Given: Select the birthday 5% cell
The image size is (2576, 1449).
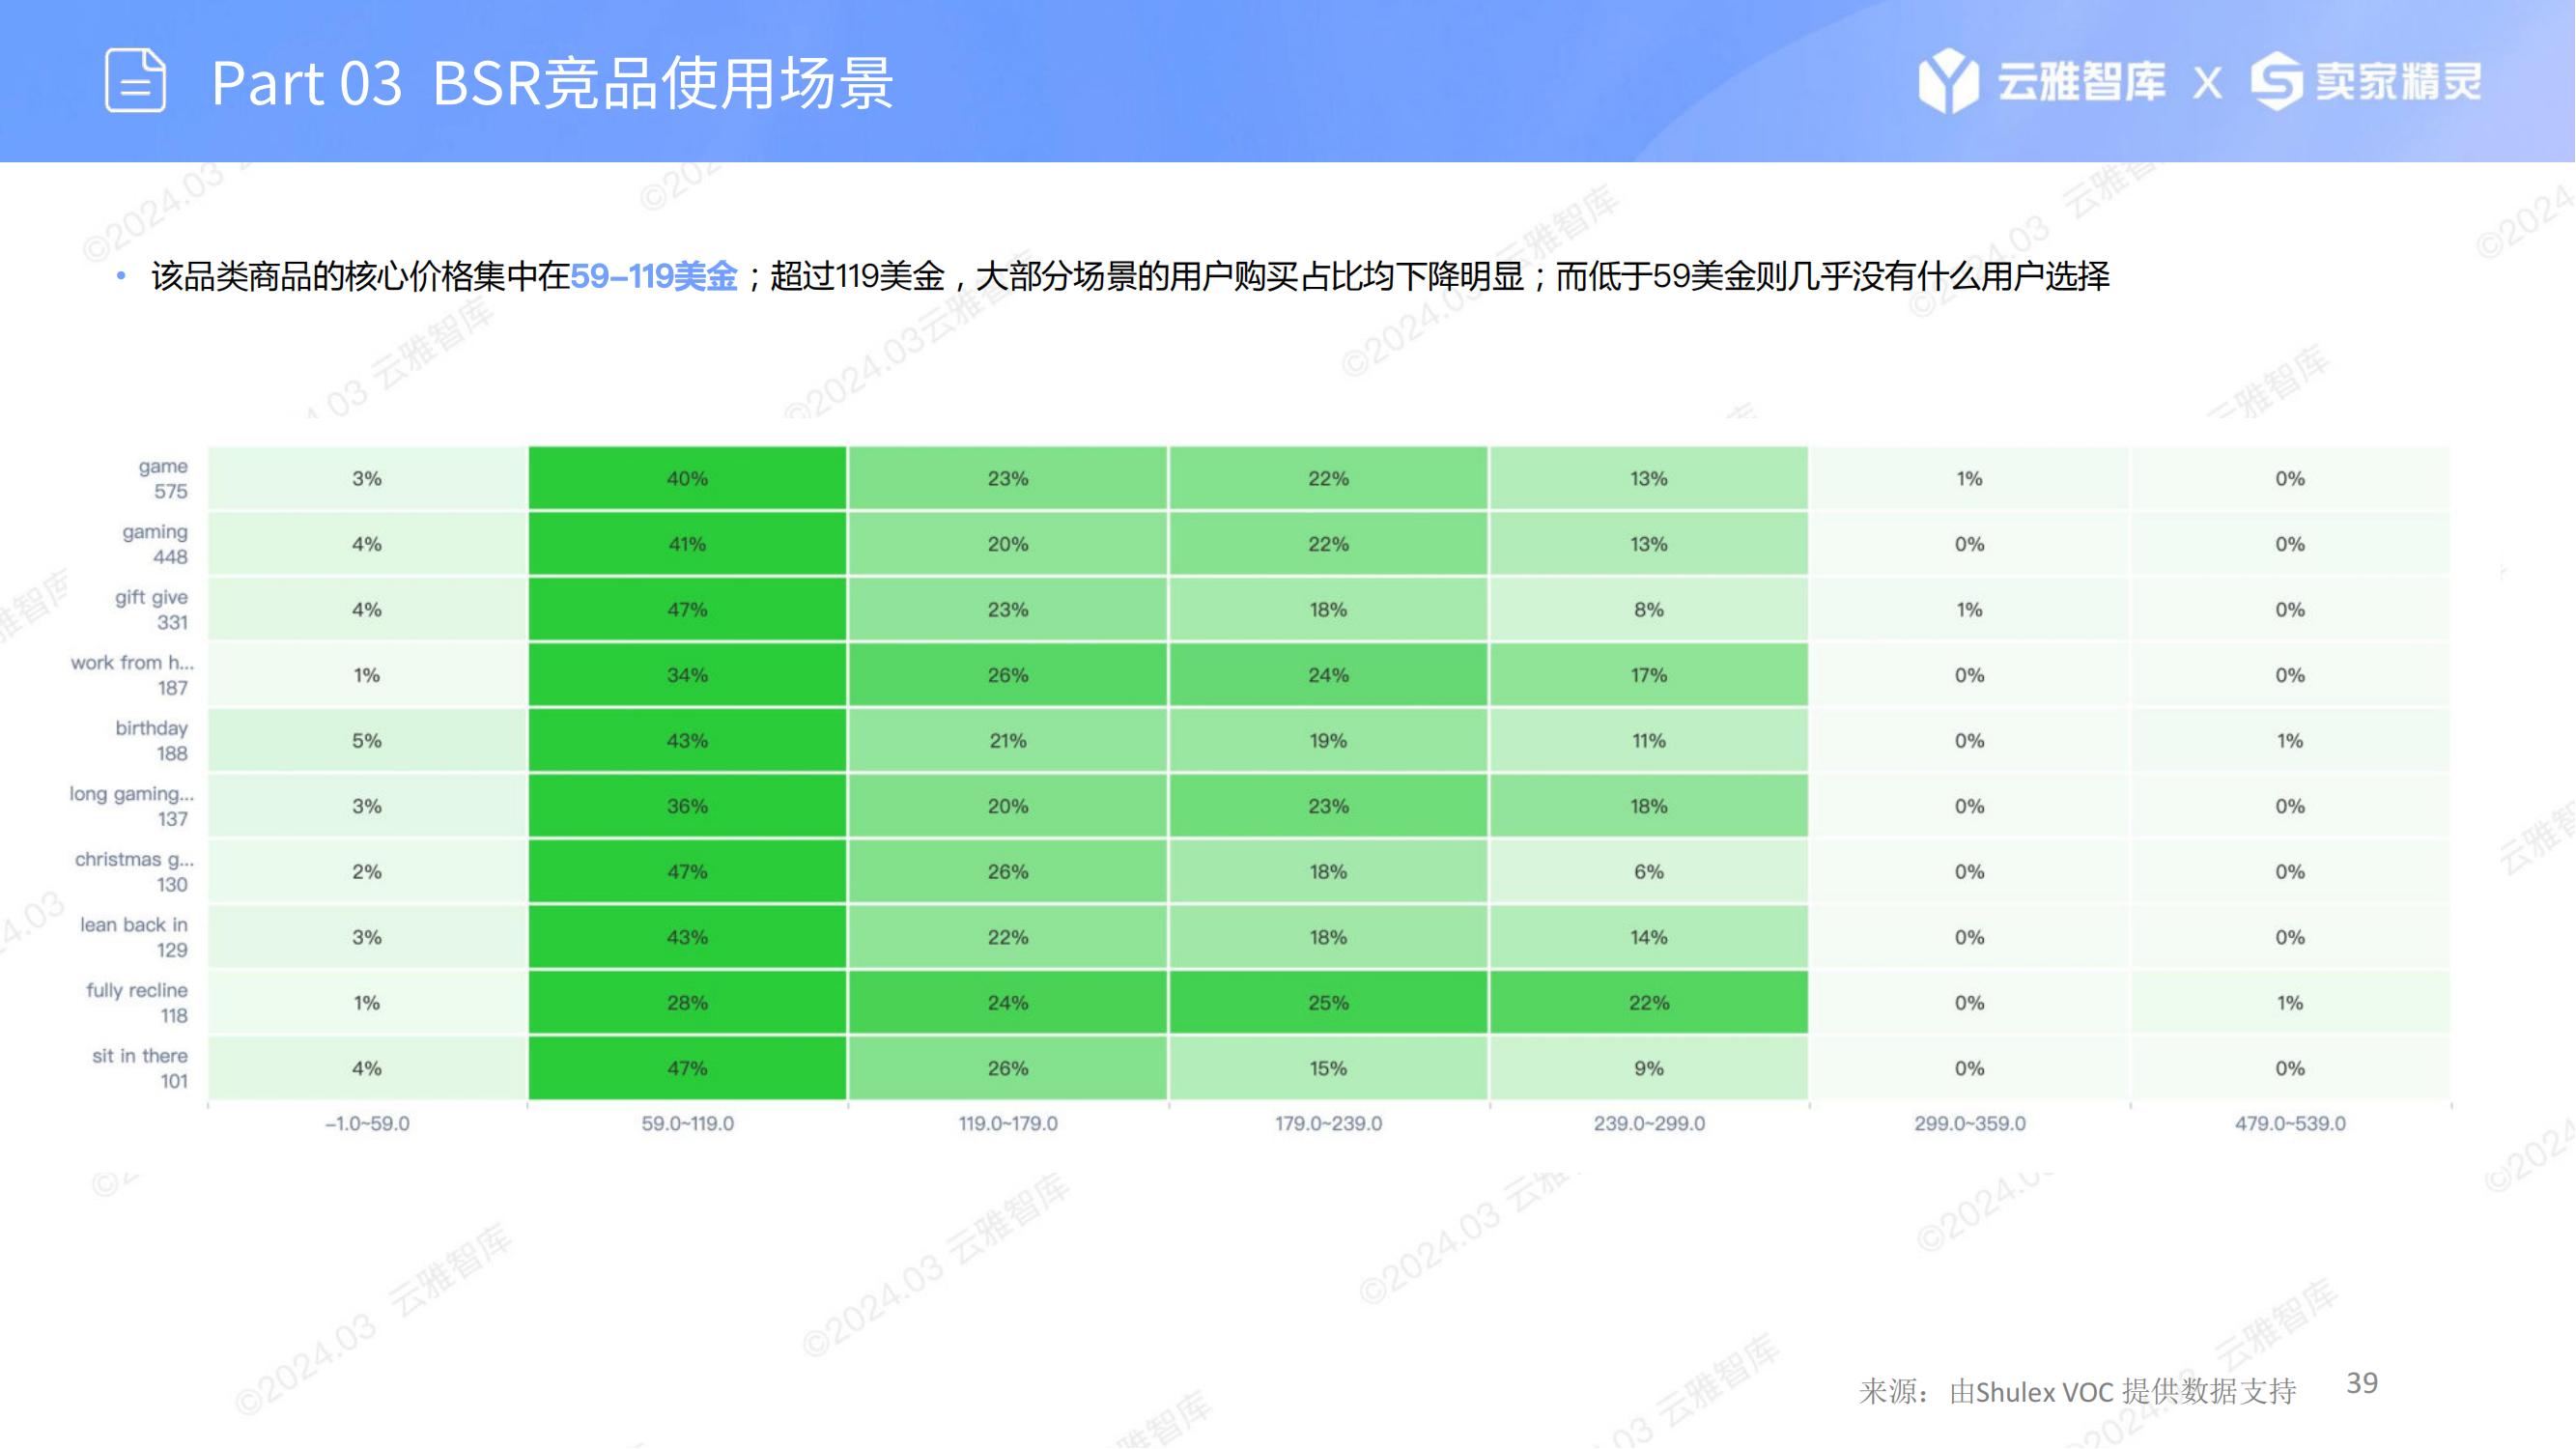Looking at the screenshot, I should (367, 740).
